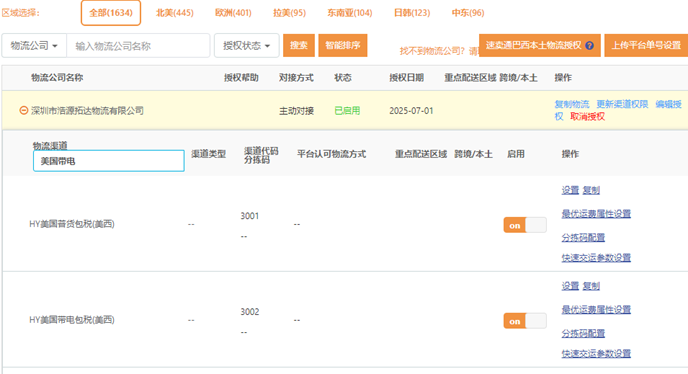The height and width of the screenshot is (374, 688).
Task: Select the 全部(1634) region tab
Action: coord(111,13)
